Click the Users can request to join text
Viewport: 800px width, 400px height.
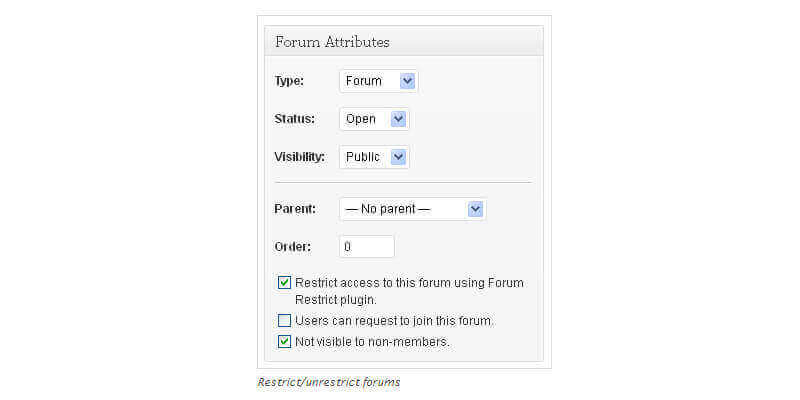(394, 321)
